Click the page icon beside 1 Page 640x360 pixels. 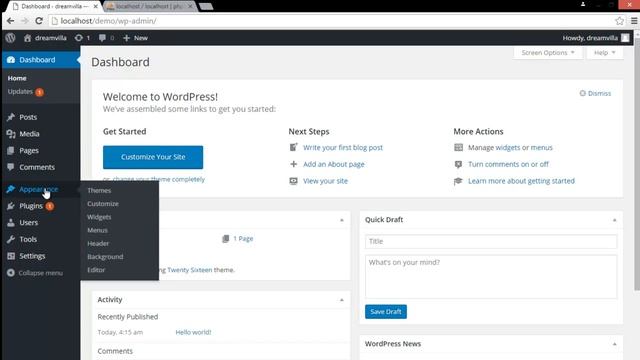(x=226, y=239)
